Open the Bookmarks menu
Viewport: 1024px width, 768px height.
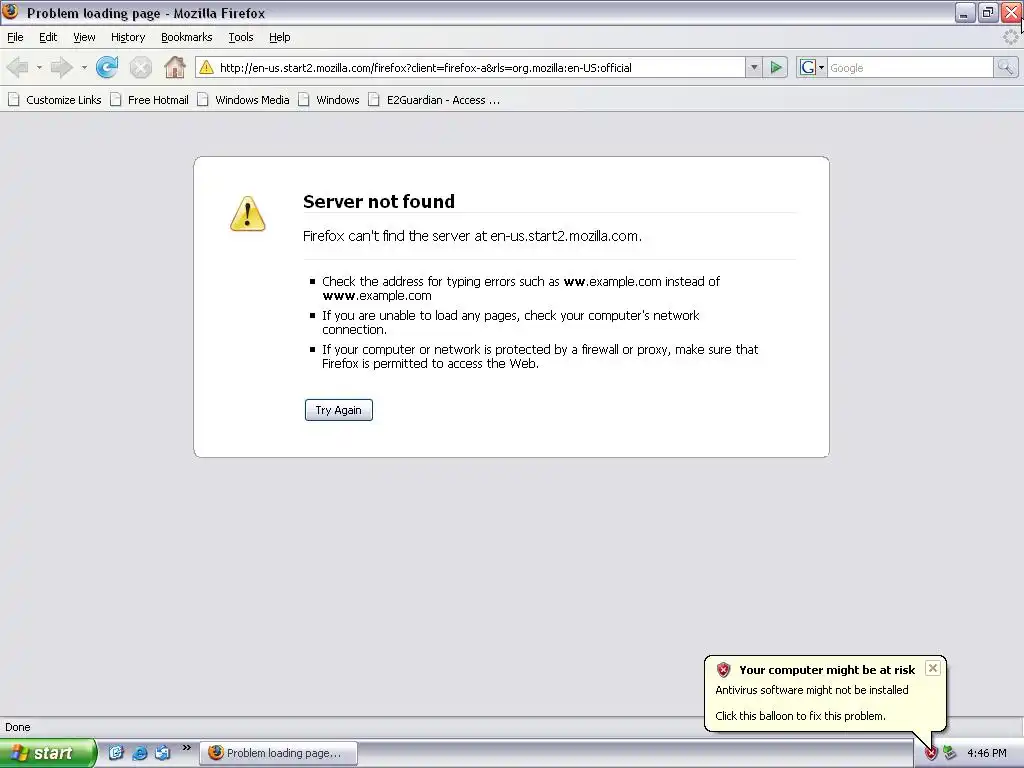point(187,37)
